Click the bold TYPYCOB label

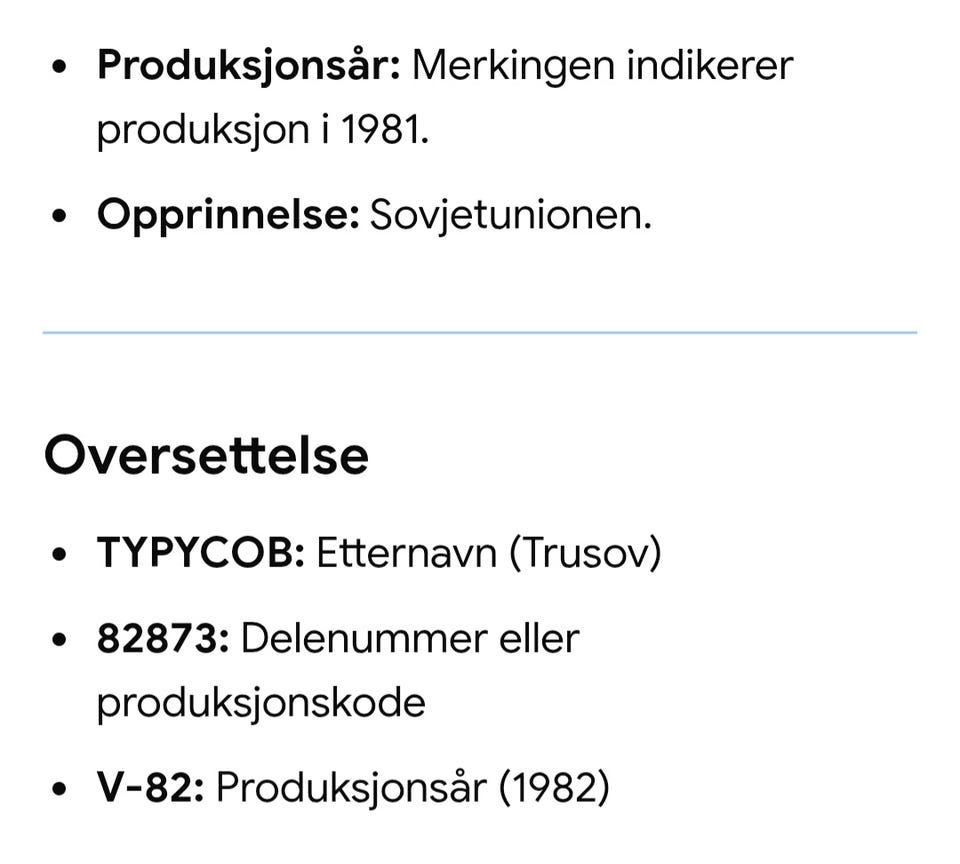point(201,552)
